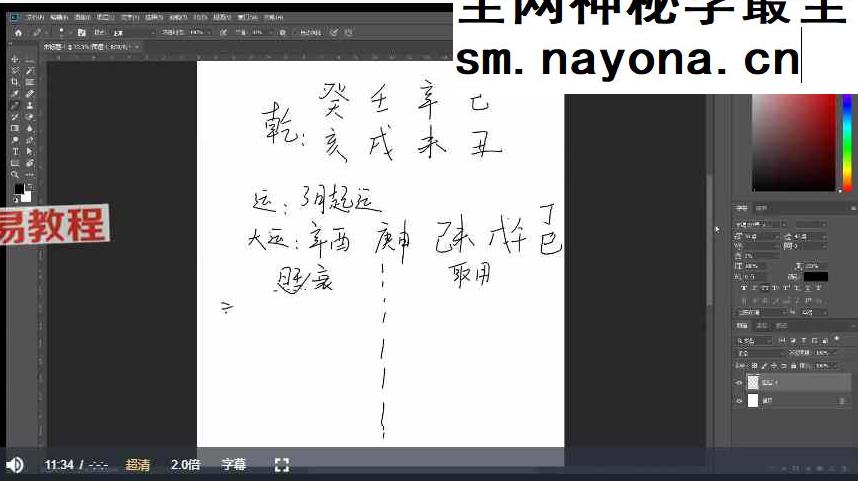Select the Healing Brush tool
The image size is (858, 481).
[30, 94]
